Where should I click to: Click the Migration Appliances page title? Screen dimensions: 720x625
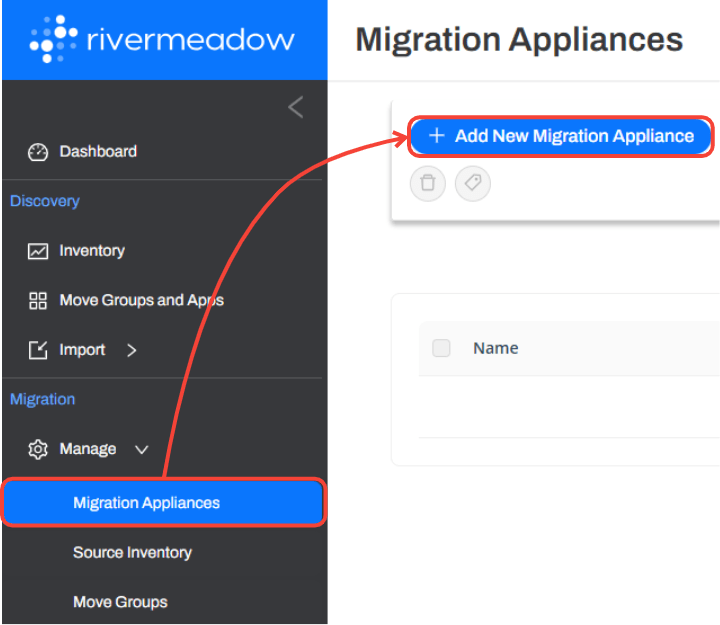(x=519, y=39)
